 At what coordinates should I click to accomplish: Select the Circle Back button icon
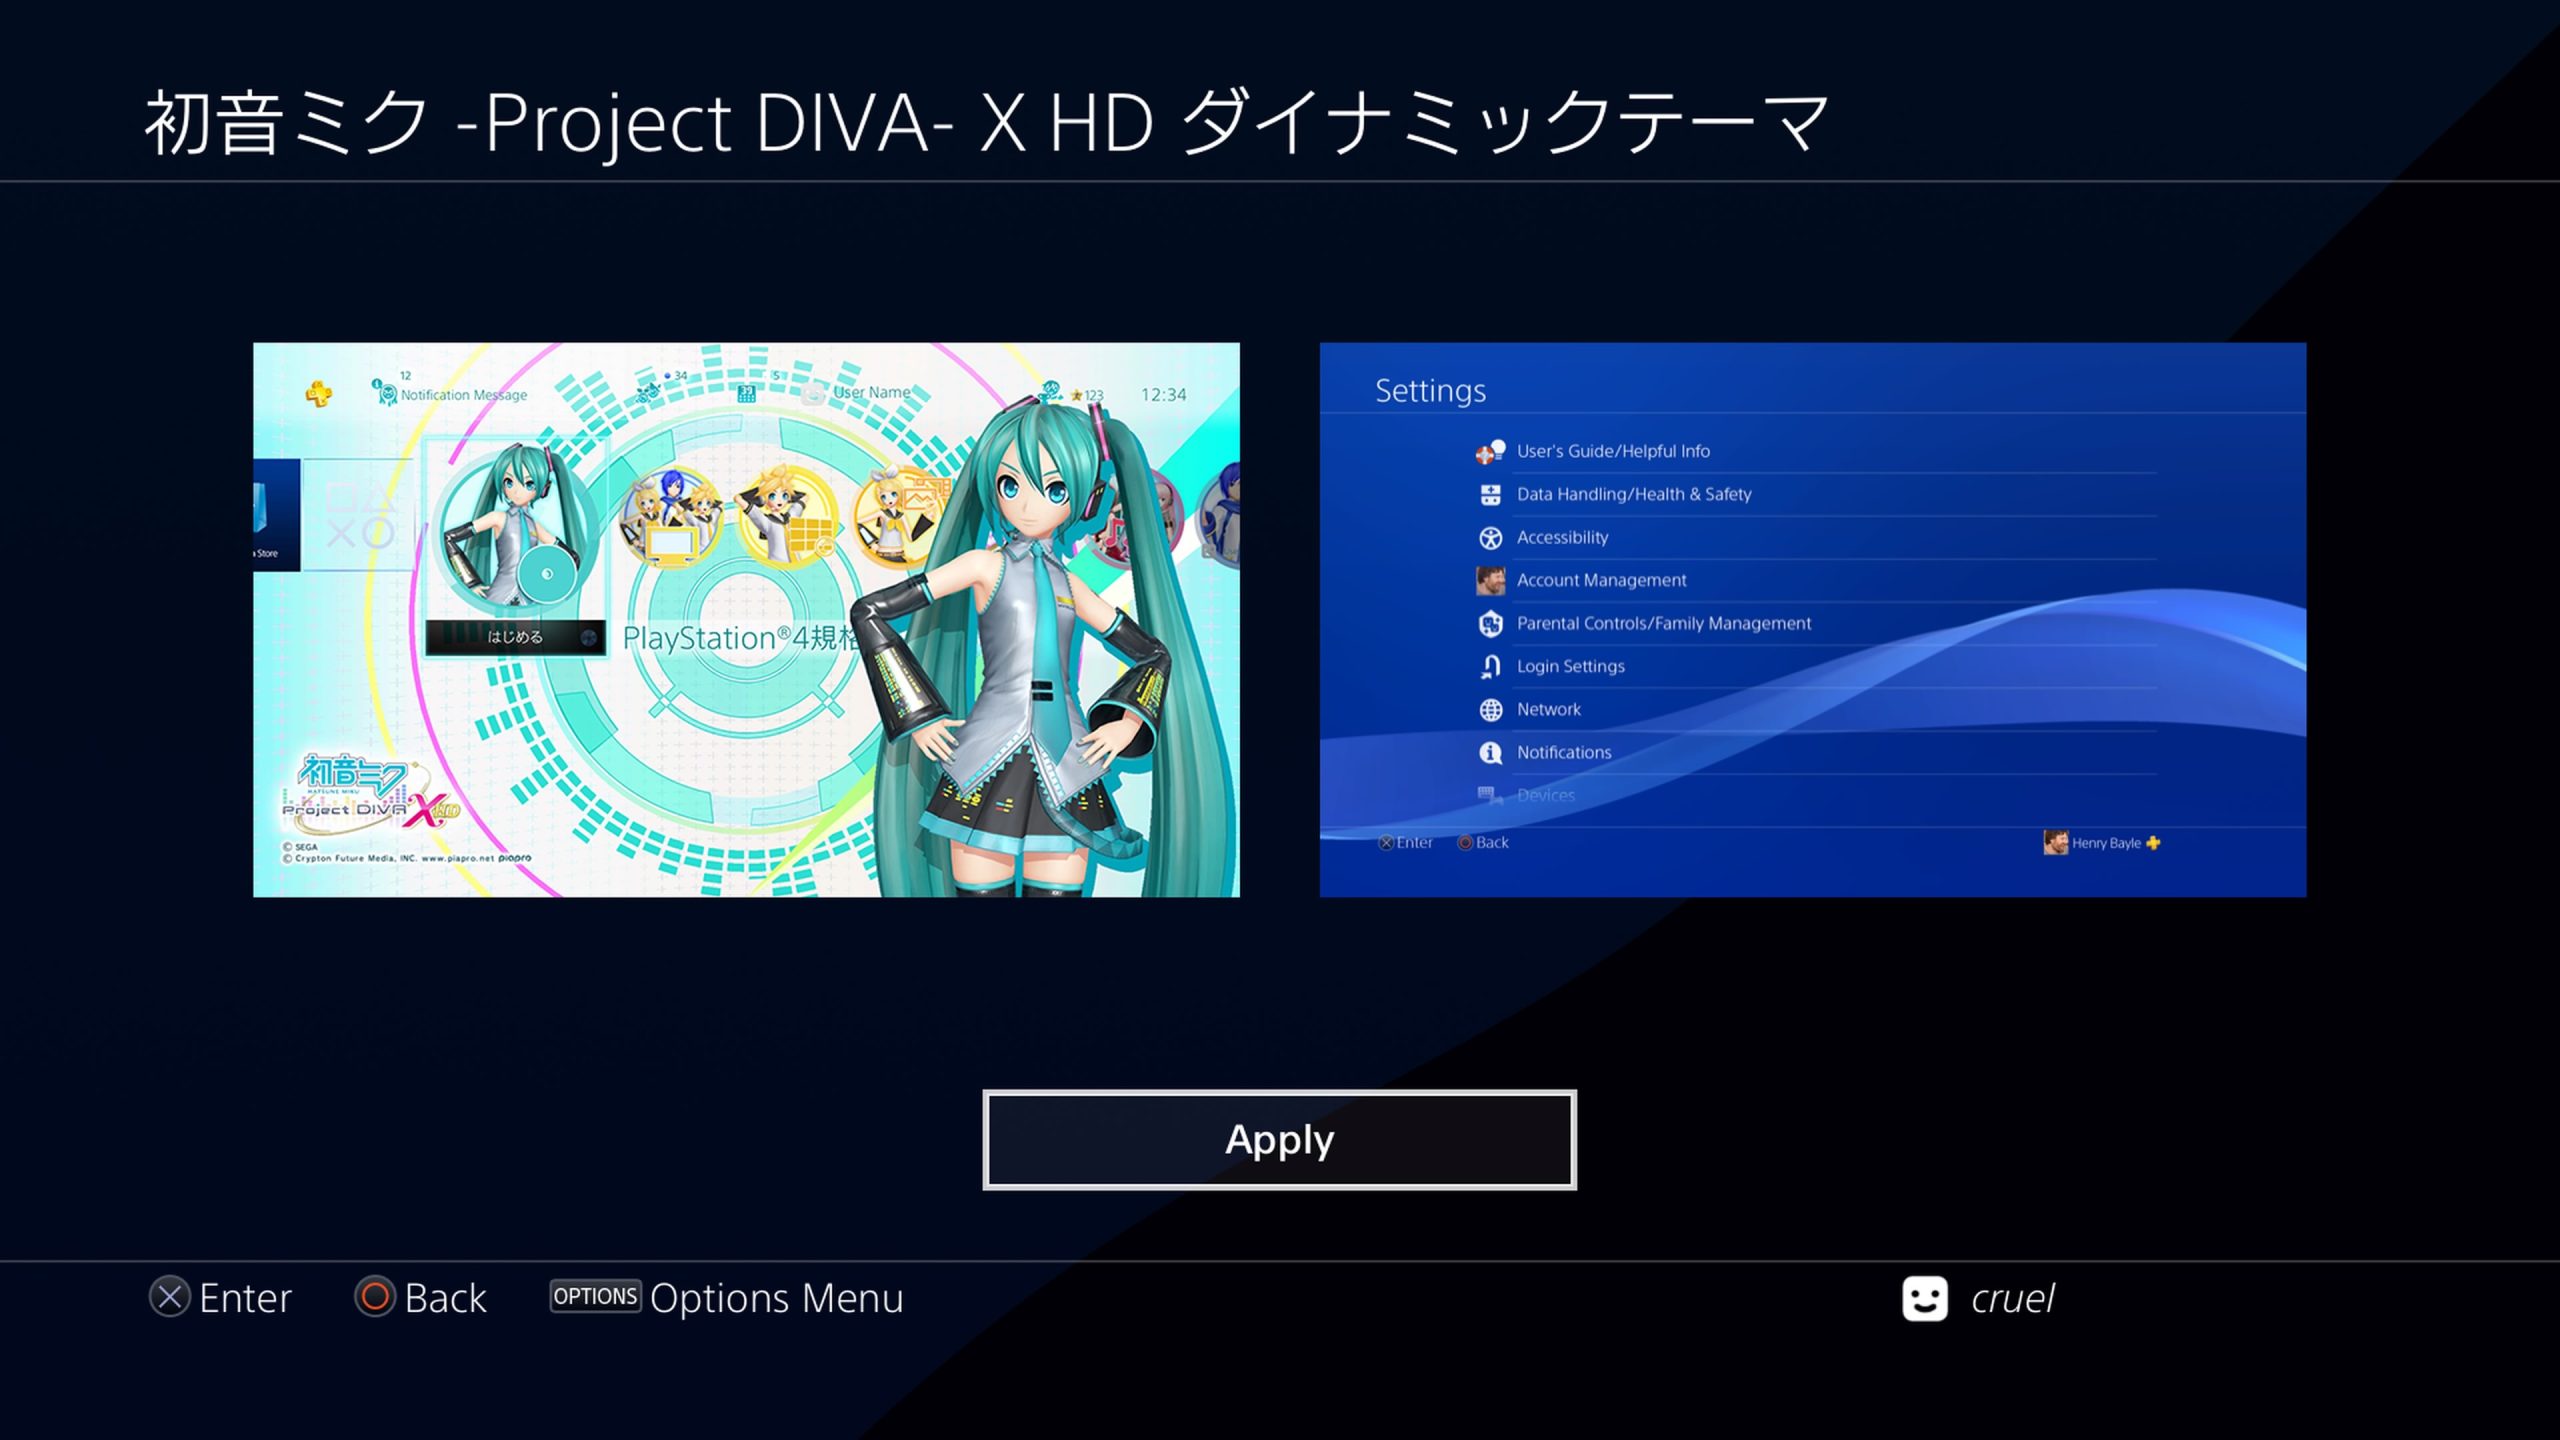click(375, 1297)
